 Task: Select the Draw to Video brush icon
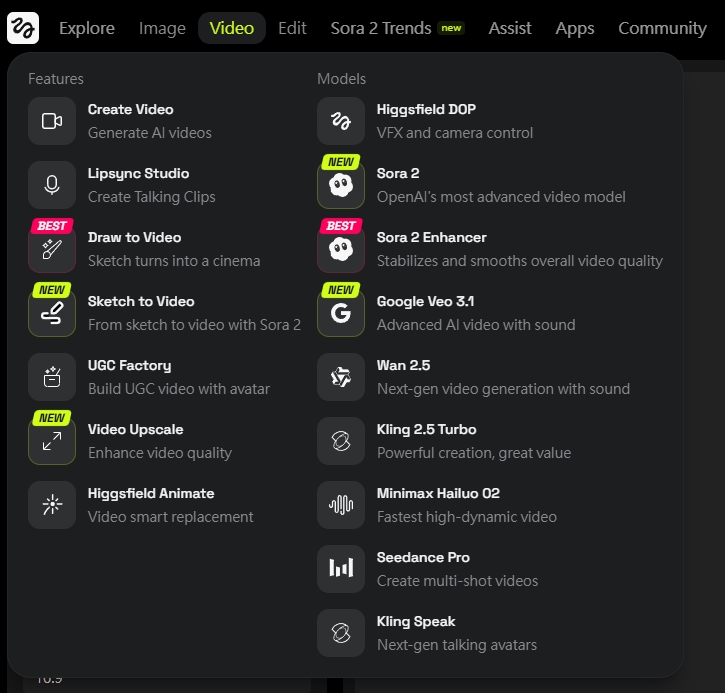coord(52,249)
